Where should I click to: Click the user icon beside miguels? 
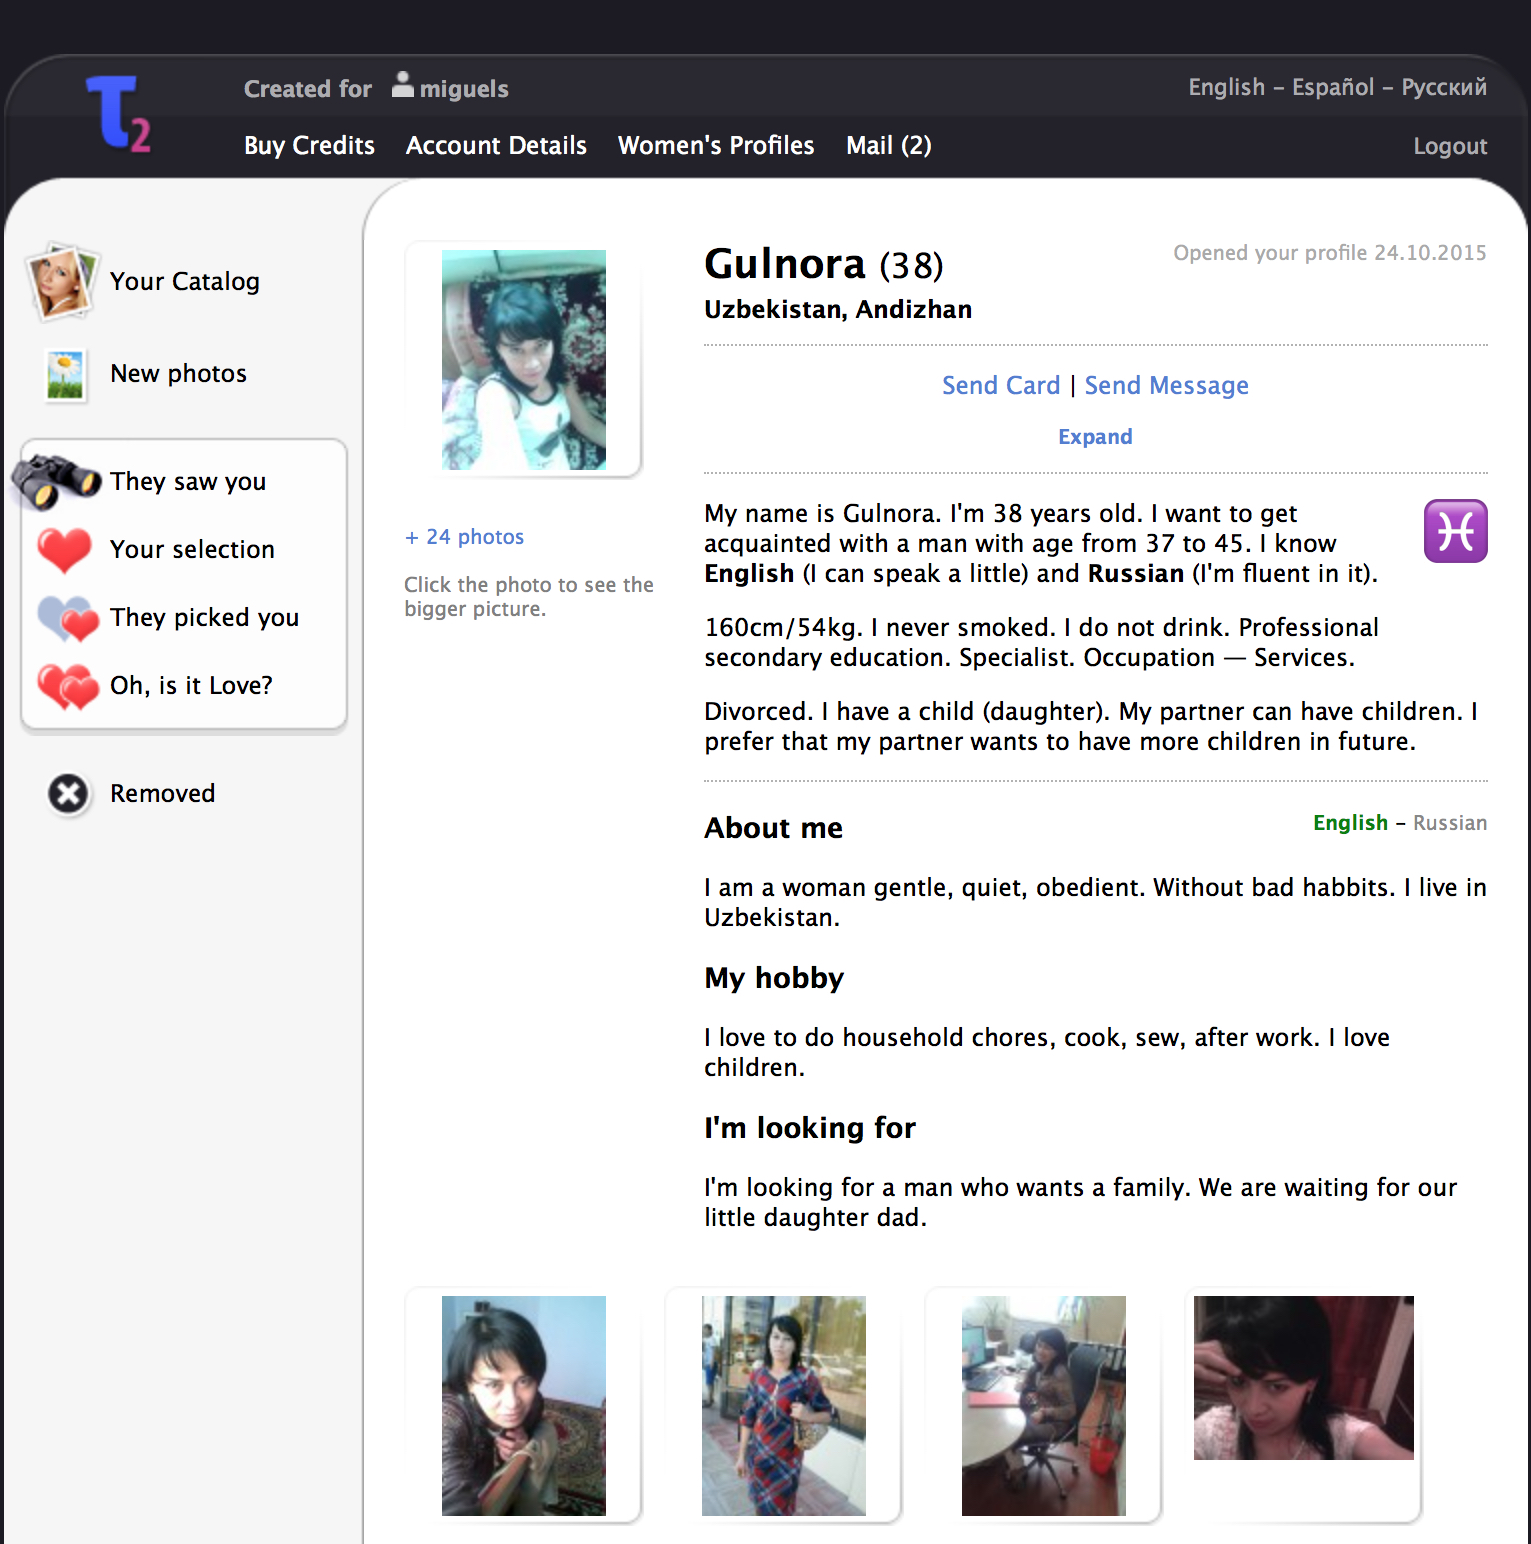pos(402,85)
